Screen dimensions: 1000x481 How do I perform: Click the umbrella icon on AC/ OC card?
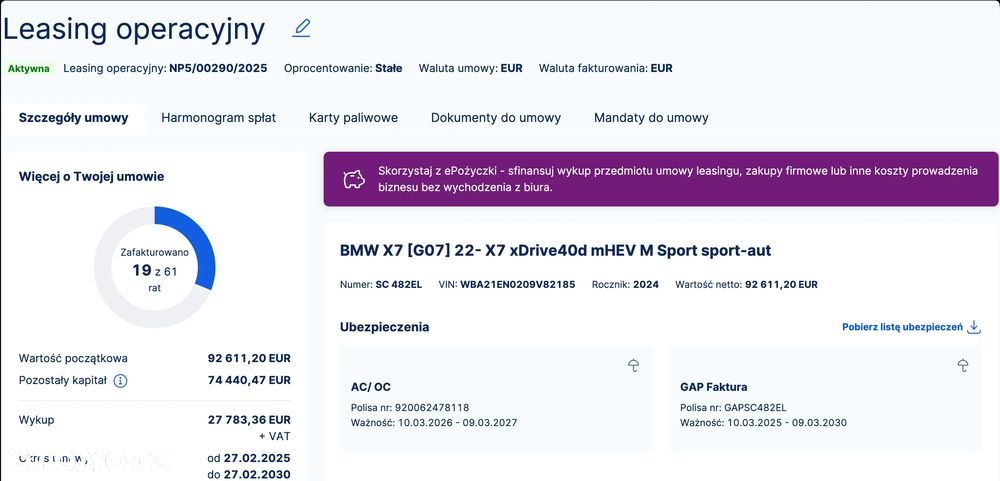633,366
